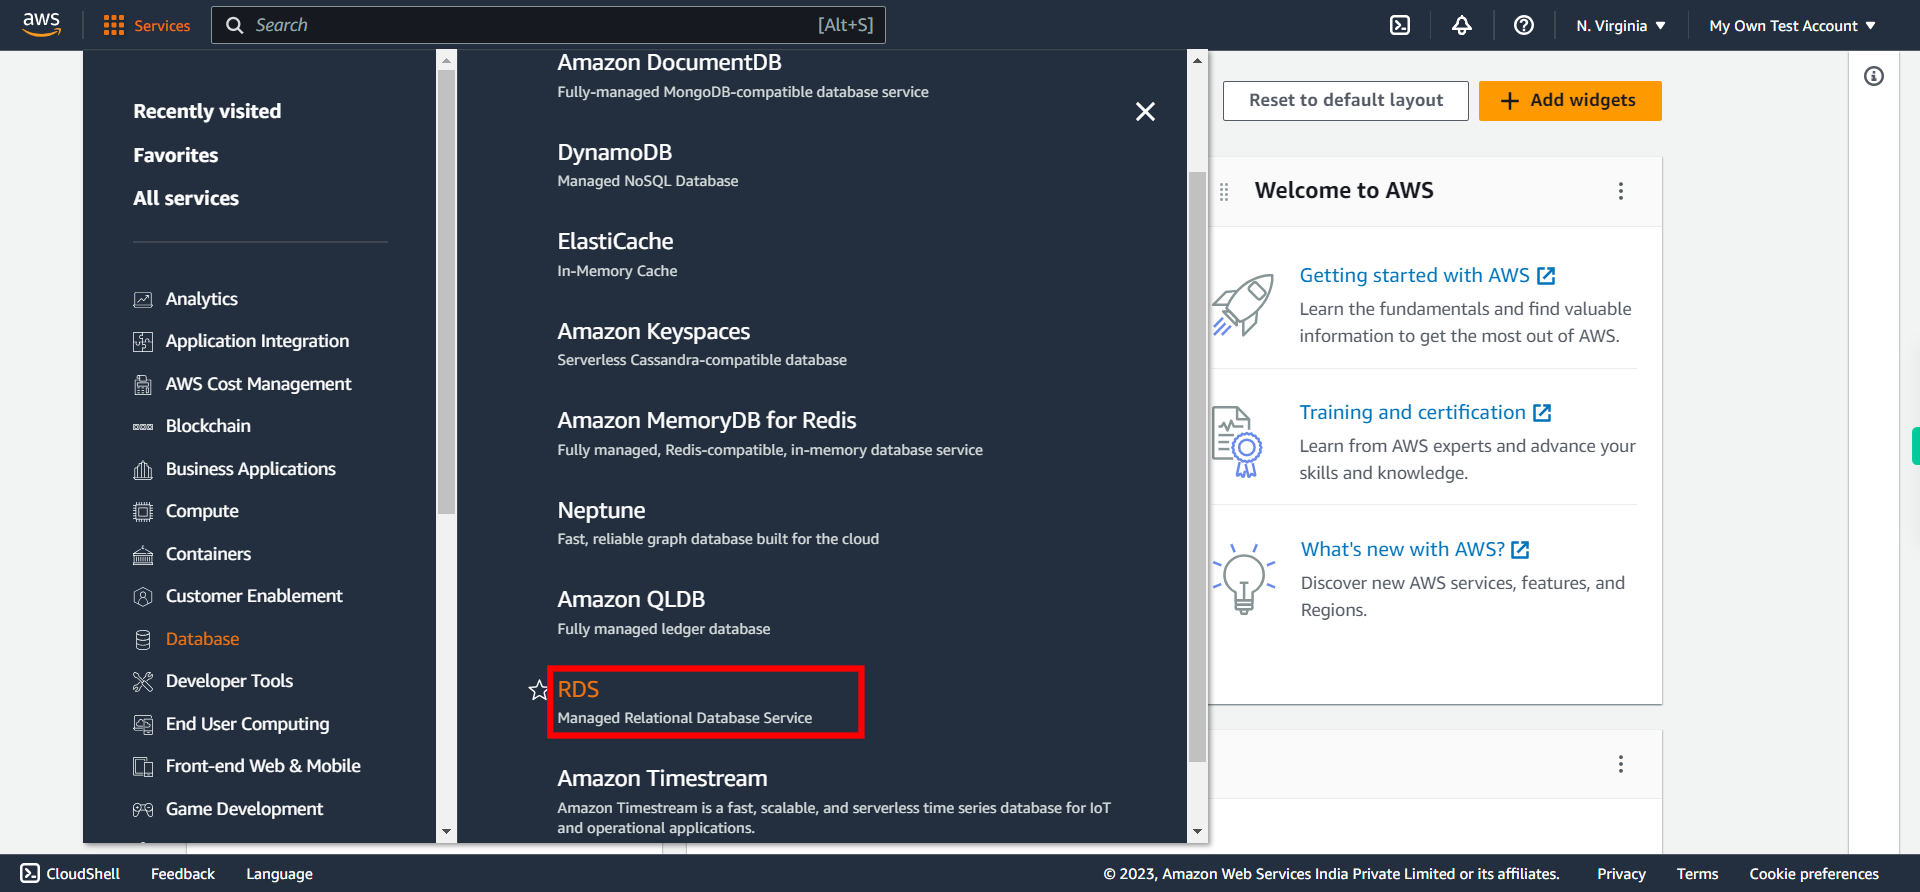Open the Services grid menu
The image size is (1920, 892).
click(x=146, y=25)
